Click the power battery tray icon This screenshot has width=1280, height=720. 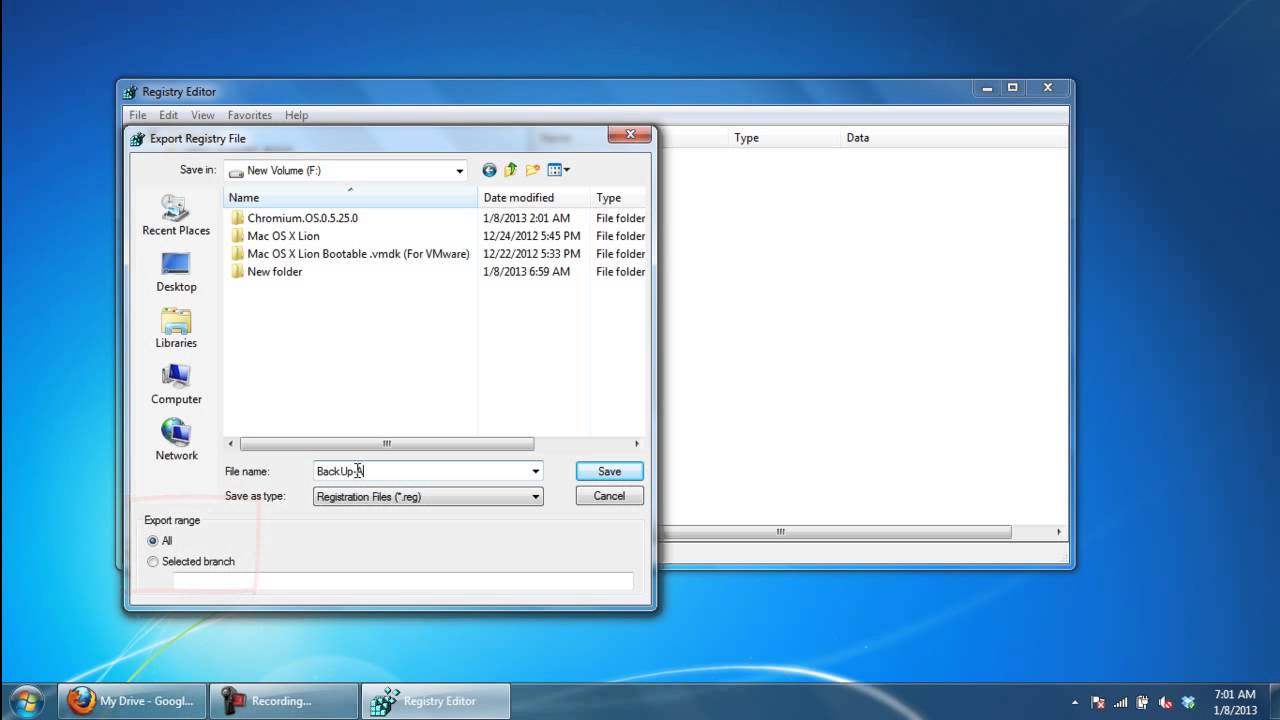click(1143, 702)
